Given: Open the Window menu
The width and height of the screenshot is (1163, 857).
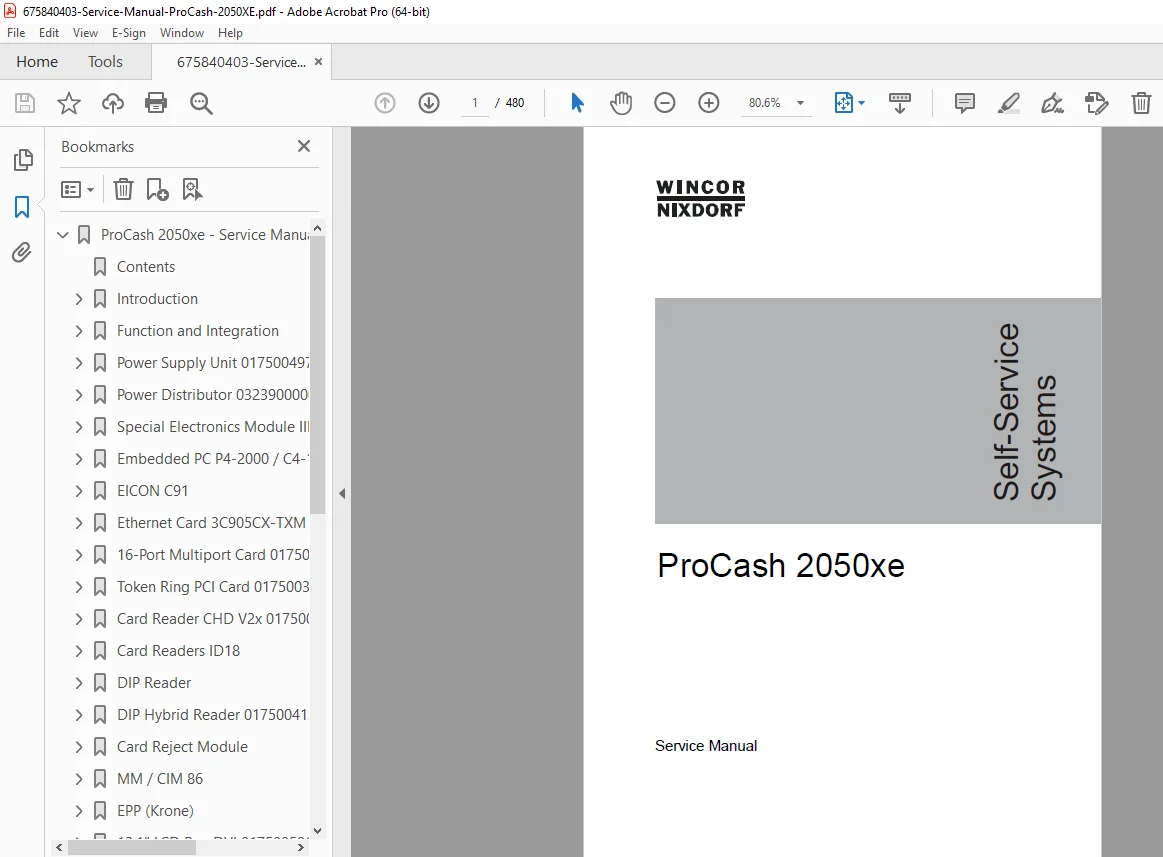Looking at the screenshot, I should pos(182,33).
